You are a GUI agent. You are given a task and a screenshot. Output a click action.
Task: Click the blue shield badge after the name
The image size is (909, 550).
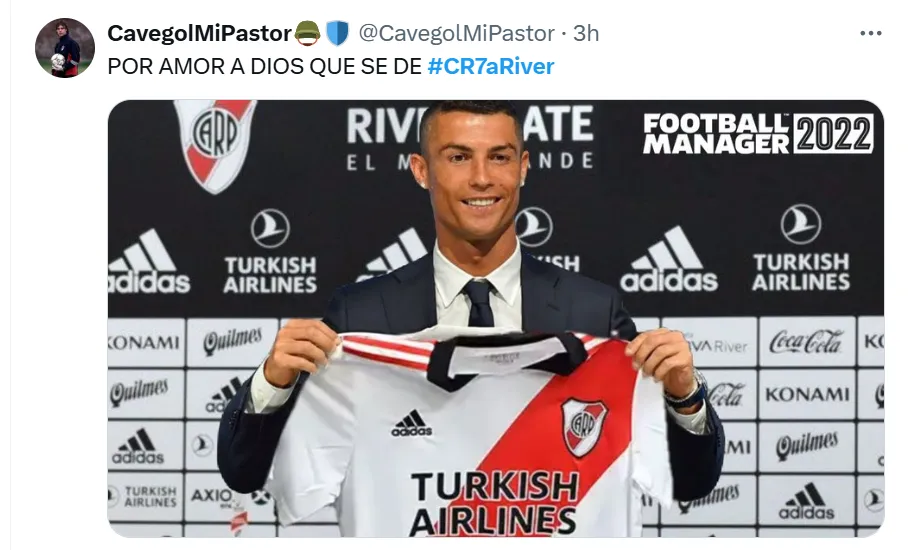[x=337, y=33]
